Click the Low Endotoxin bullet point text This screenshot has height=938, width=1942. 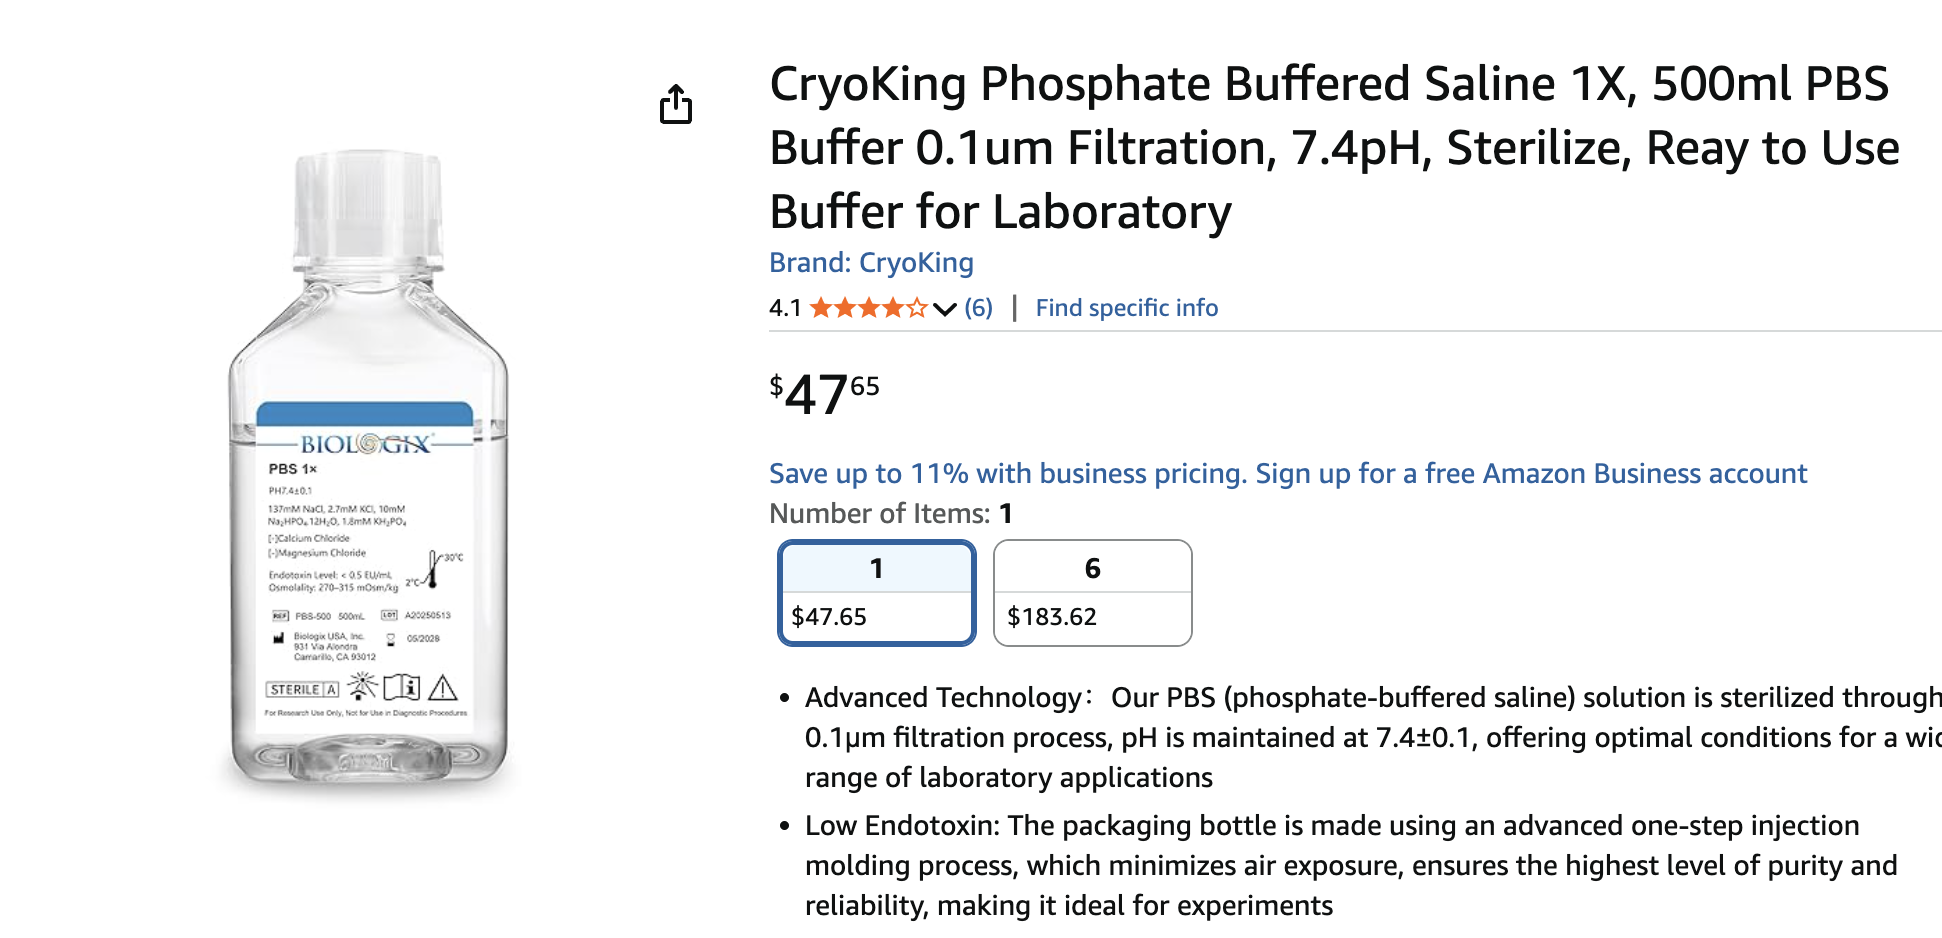coord(1350,865)
